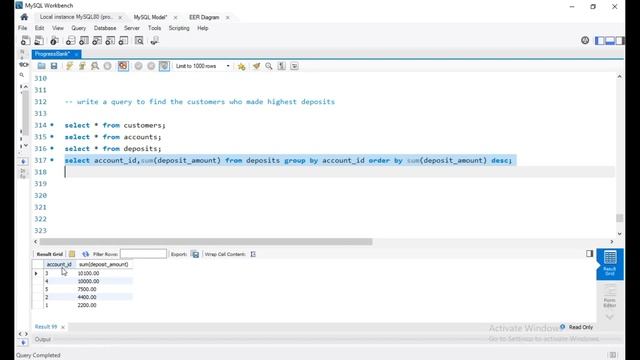Viewport: 640px width, 360px height.
Task: Open the Scripting menu
Action: tap(179, 28)
